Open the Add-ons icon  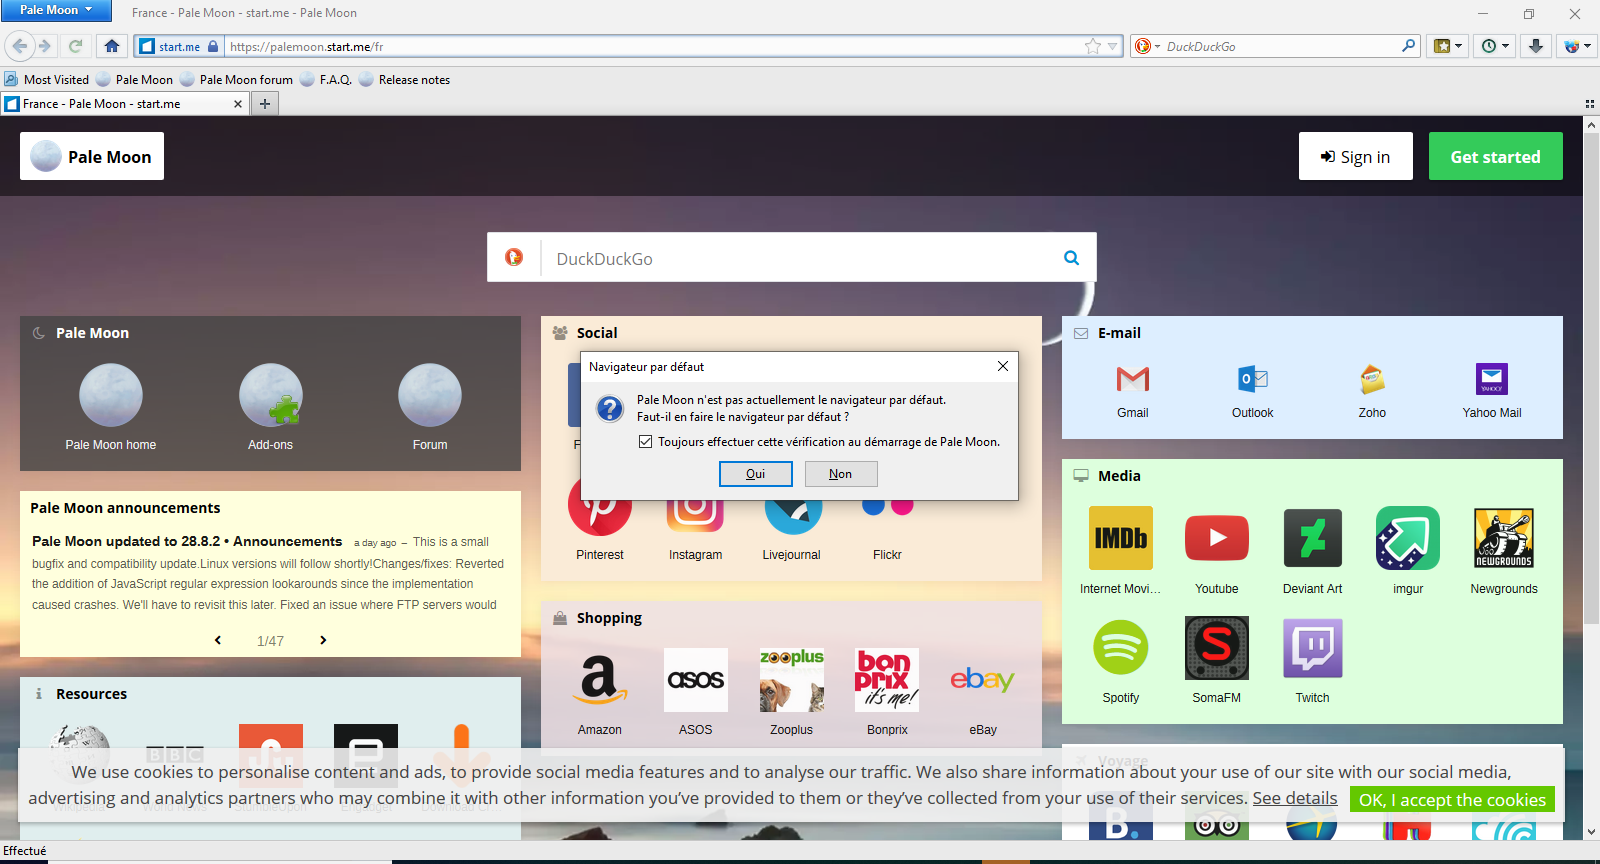(270, 395)
